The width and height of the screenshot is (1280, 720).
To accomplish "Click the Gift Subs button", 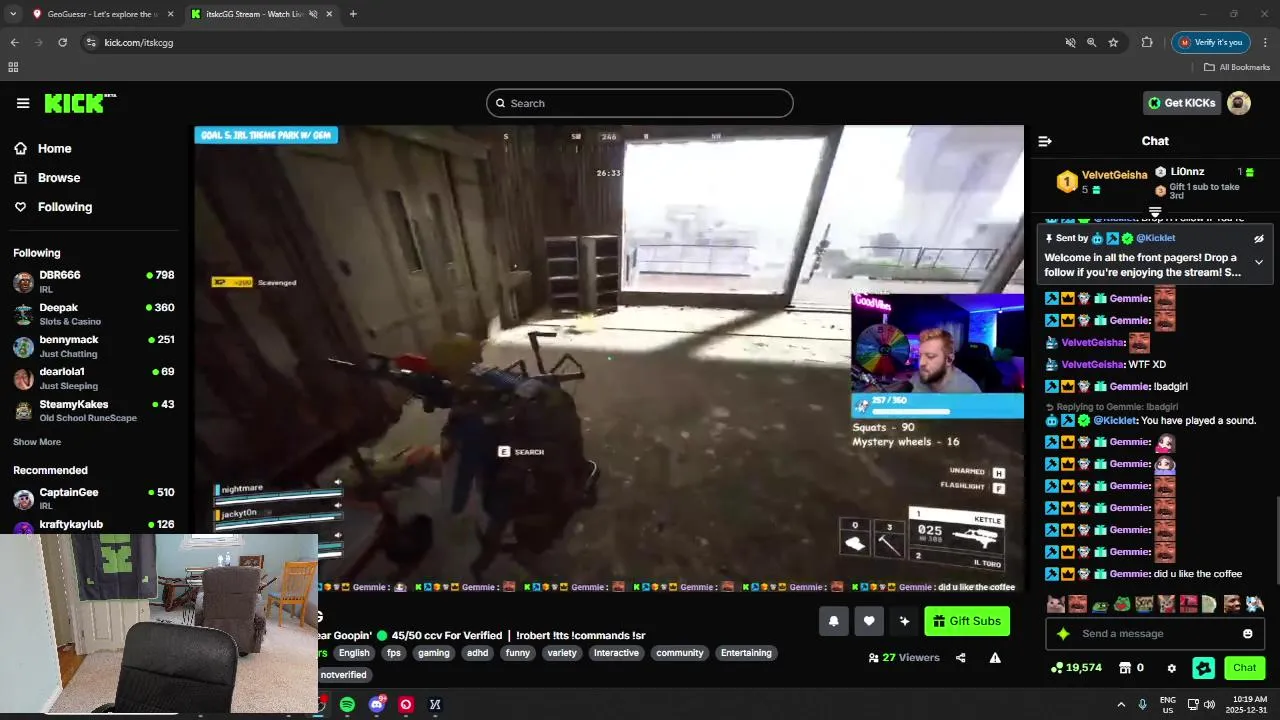I will (x=967, y=621).
